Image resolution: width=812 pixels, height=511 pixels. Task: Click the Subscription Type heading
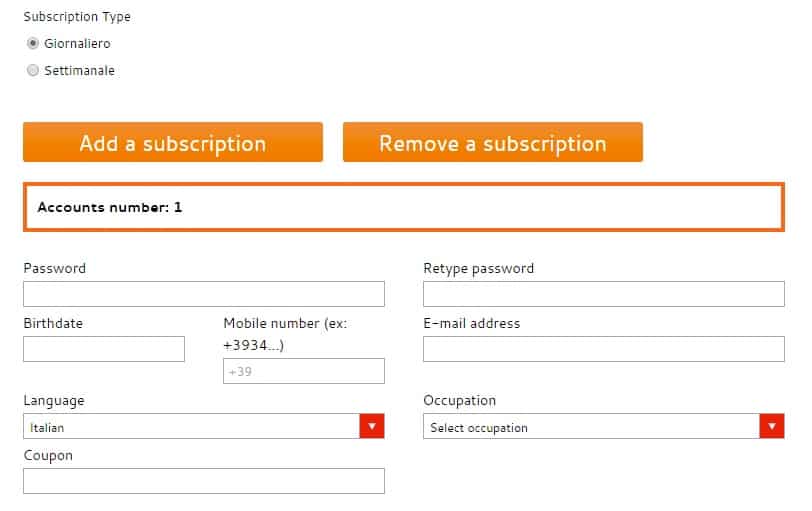tap(77, 17)
